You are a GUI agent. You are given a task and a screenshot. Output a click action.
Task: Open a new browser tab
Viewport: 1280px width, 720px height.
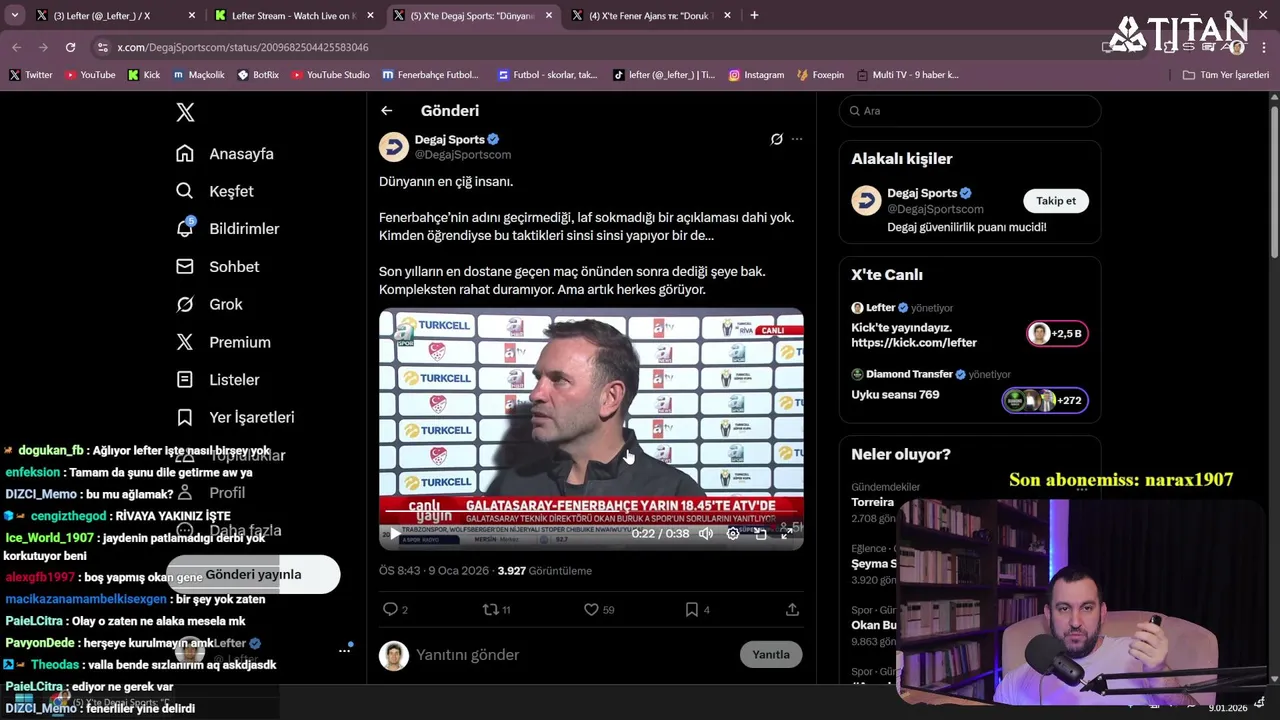pyautogui.click(x=754, y=16)
